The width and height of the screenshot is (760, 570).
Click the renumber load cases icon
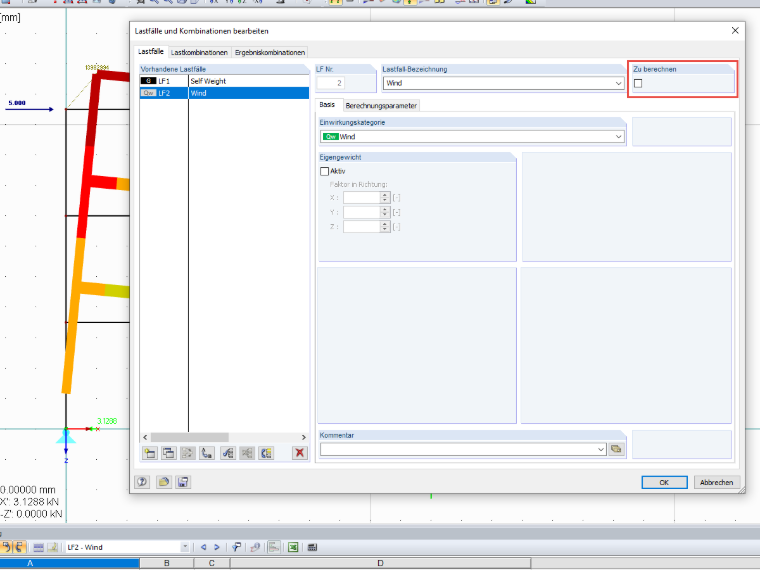207,453
